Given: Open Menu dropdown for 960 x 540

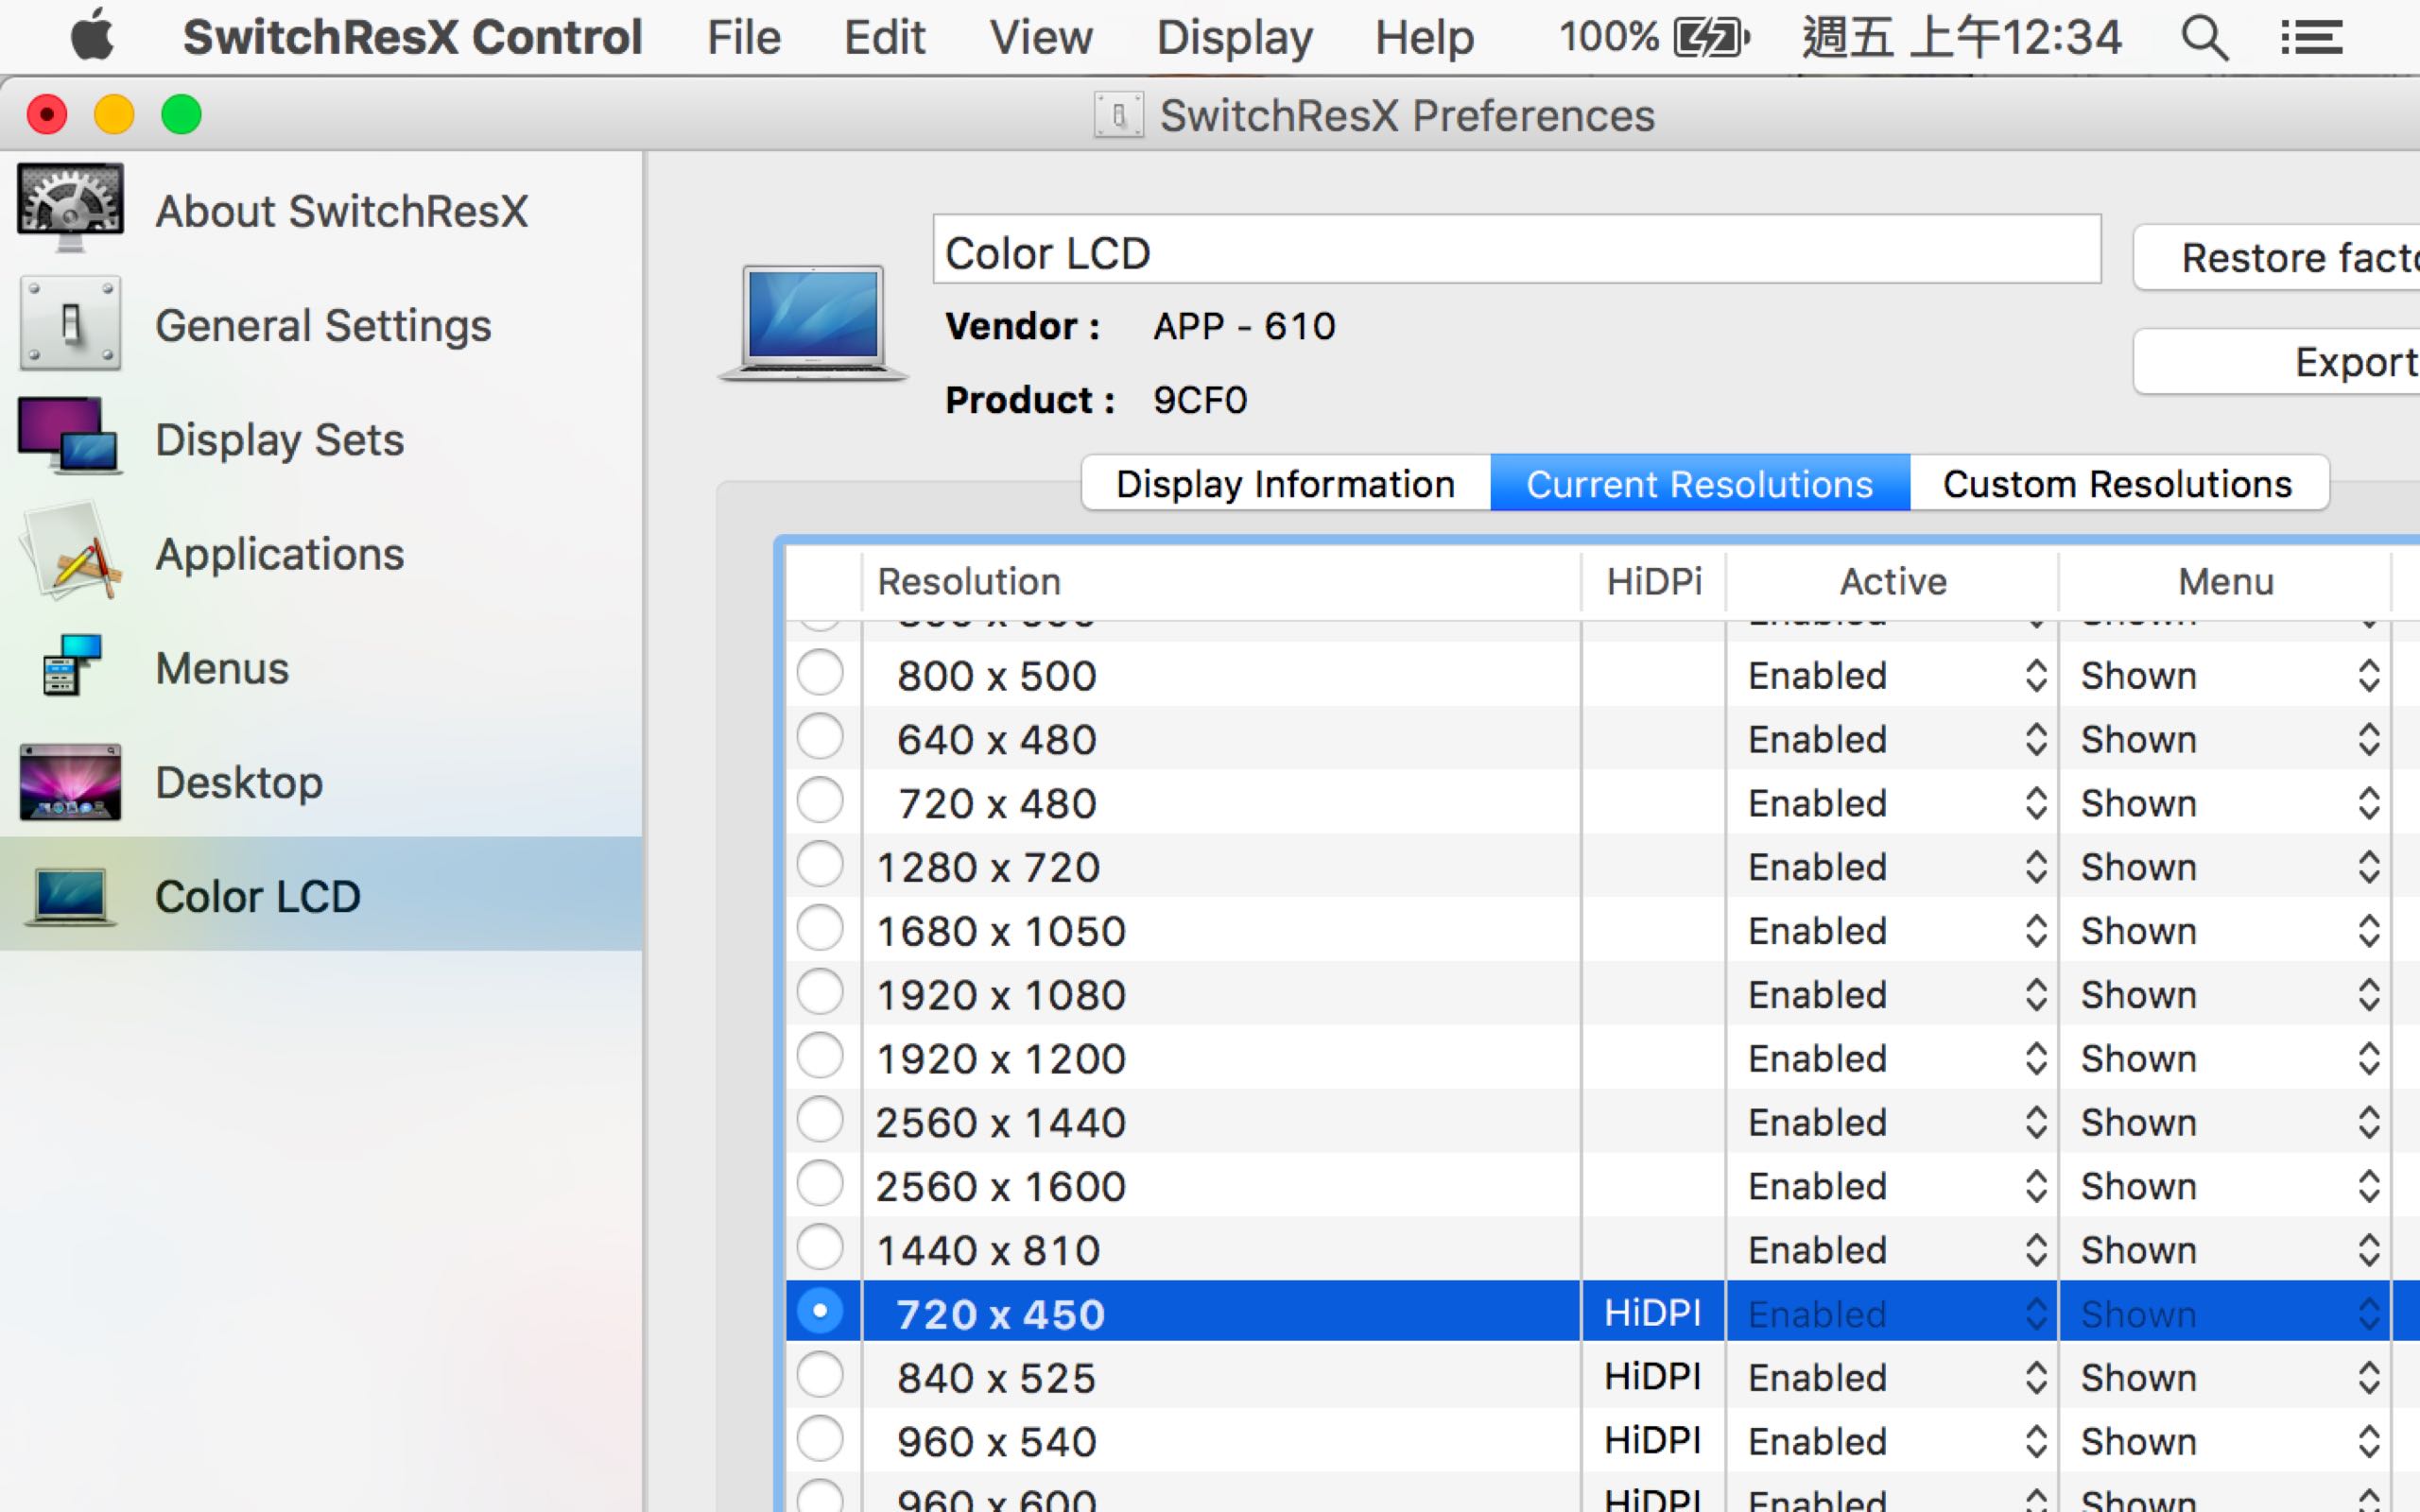Looking at the screenshot, I should [2226, 1443].
